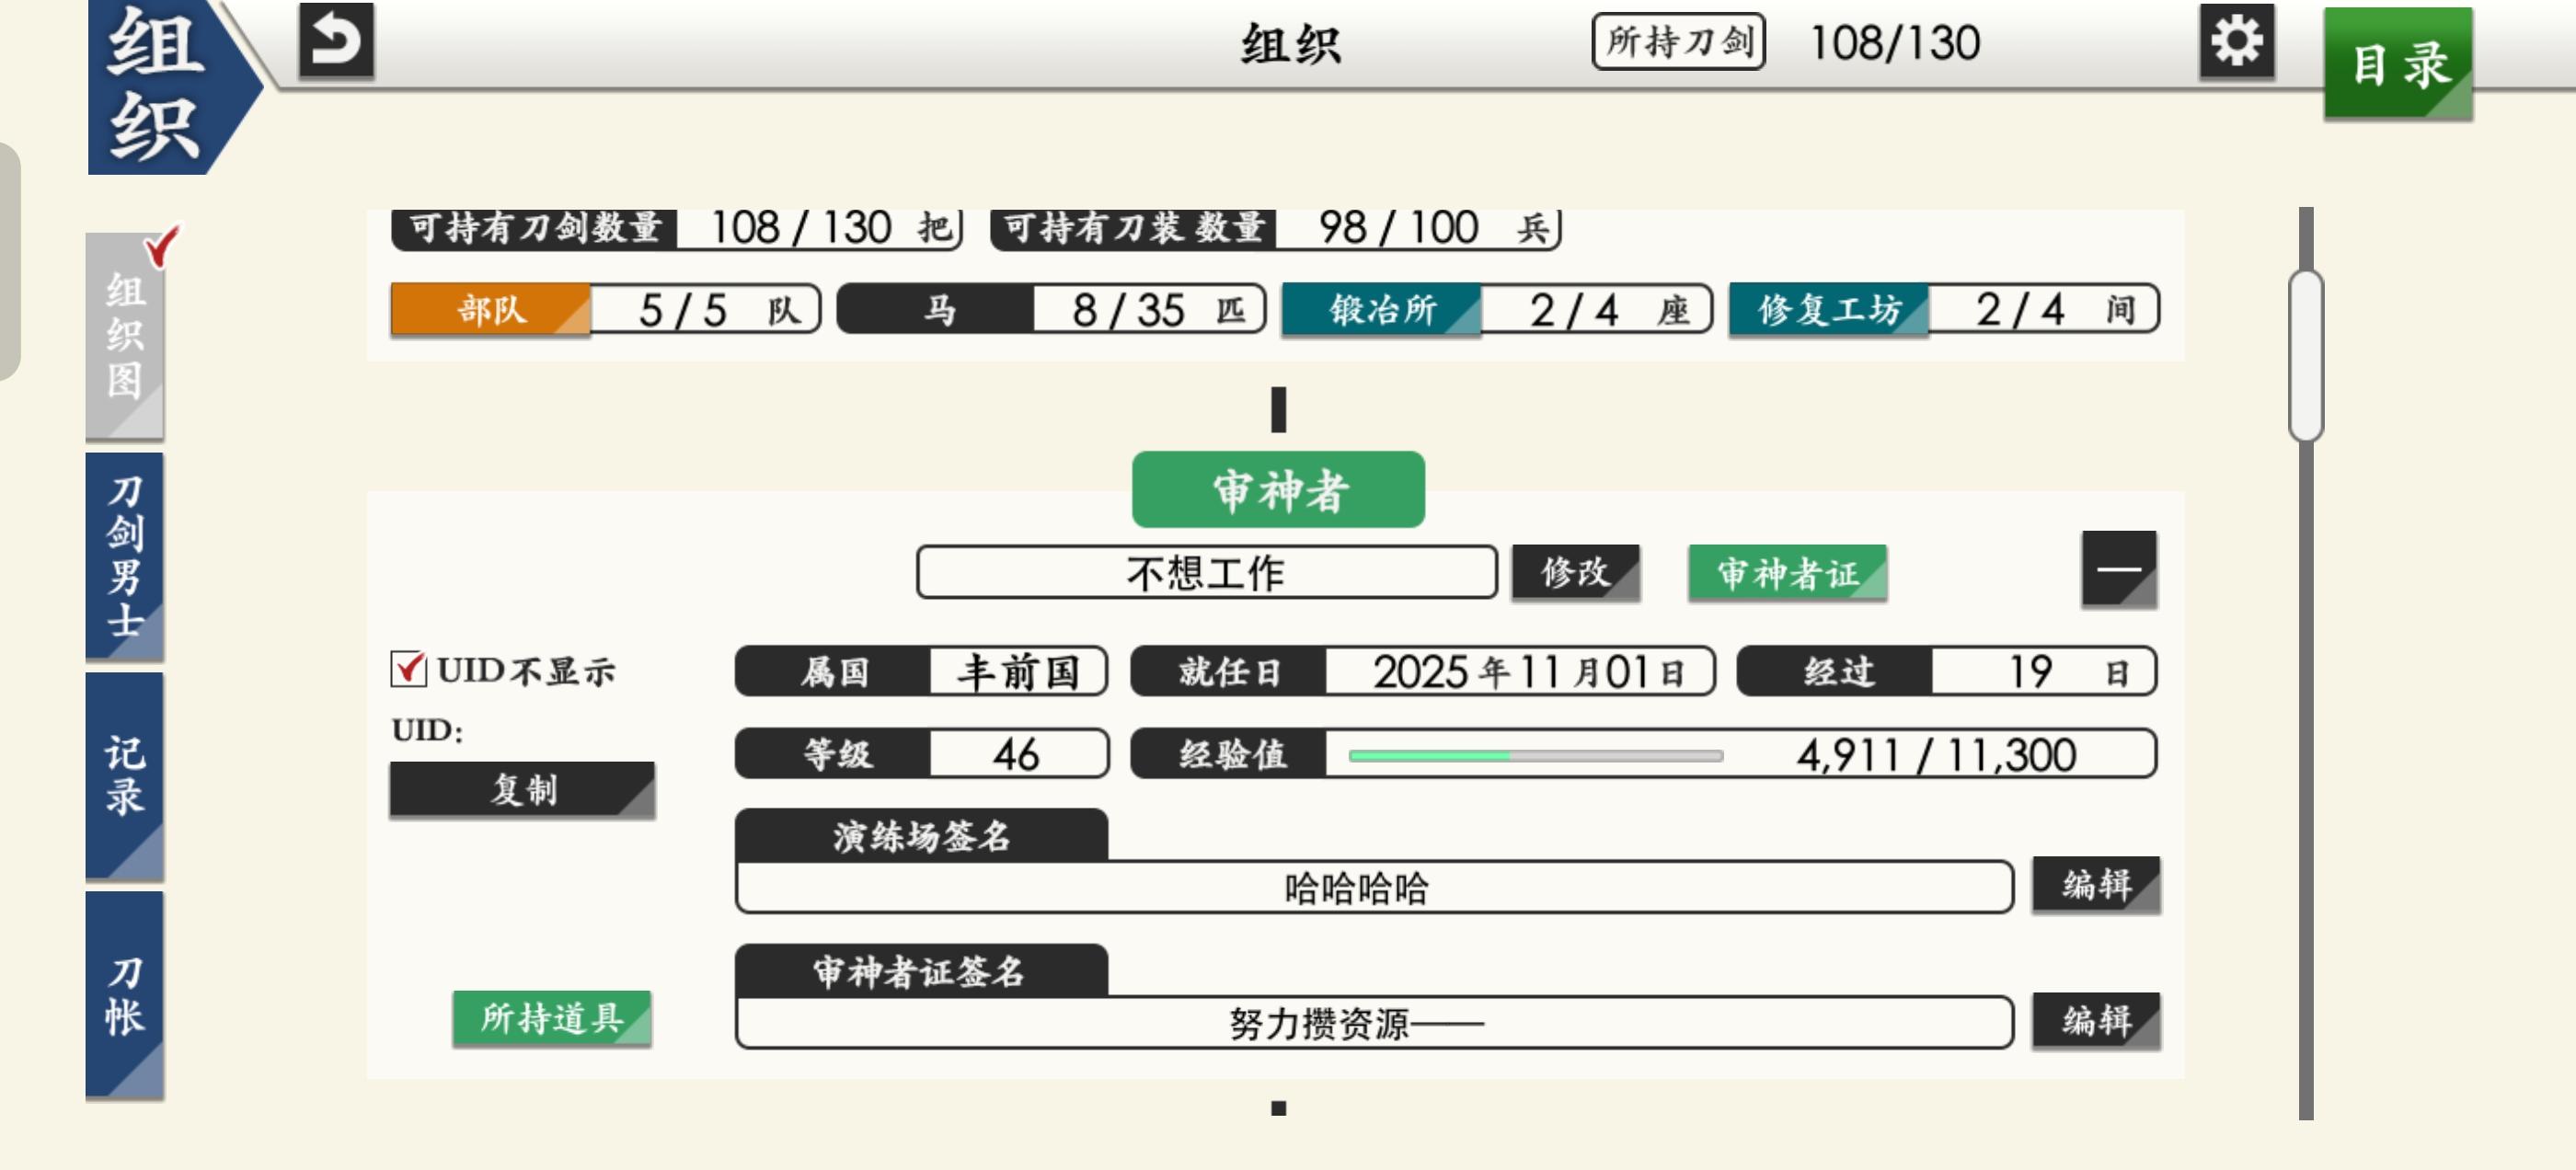Image resolution: width=2576 pixels, height=1170 pixels.
Task: Edit the 审神者证签名 signature
Action: (x=2095, y=1021)
